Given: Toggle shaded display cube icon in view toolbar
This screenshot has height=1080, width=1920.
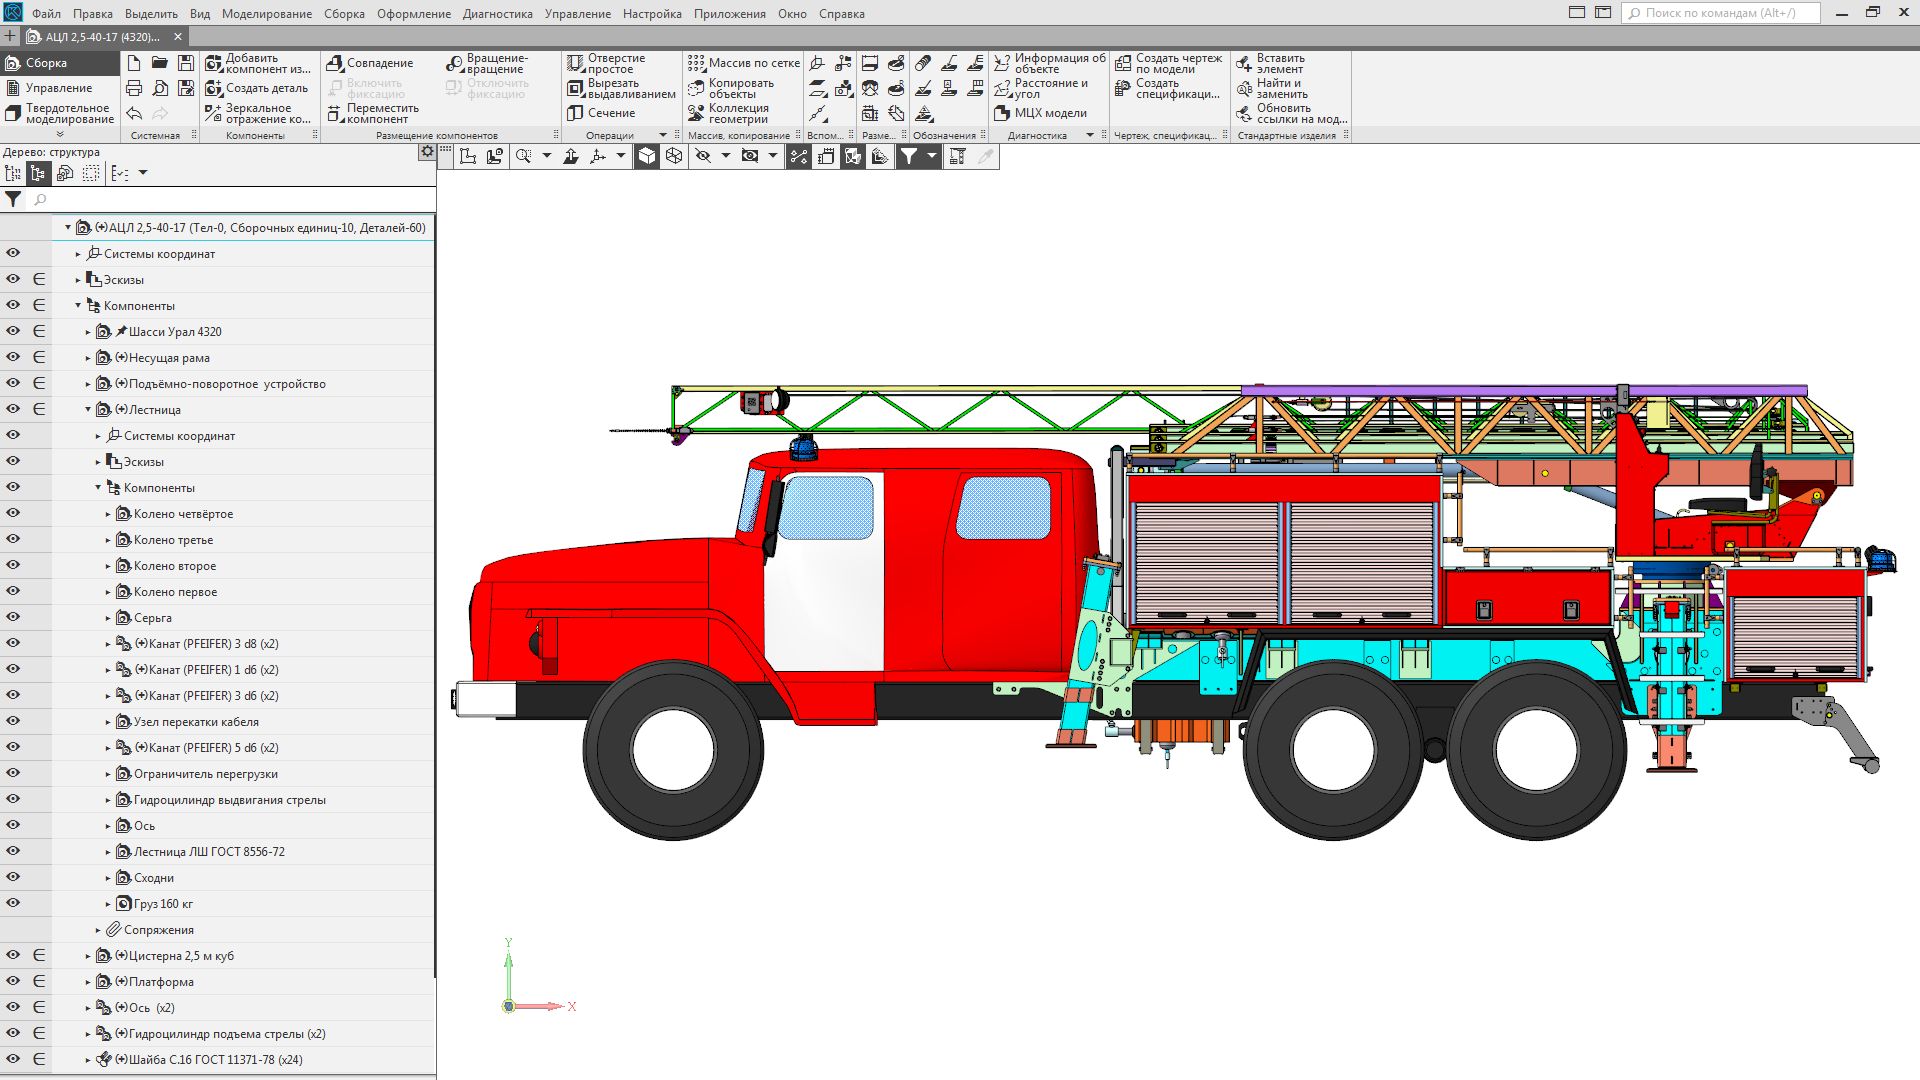Looking at the screenshot, I should click(x=647, y=156).
